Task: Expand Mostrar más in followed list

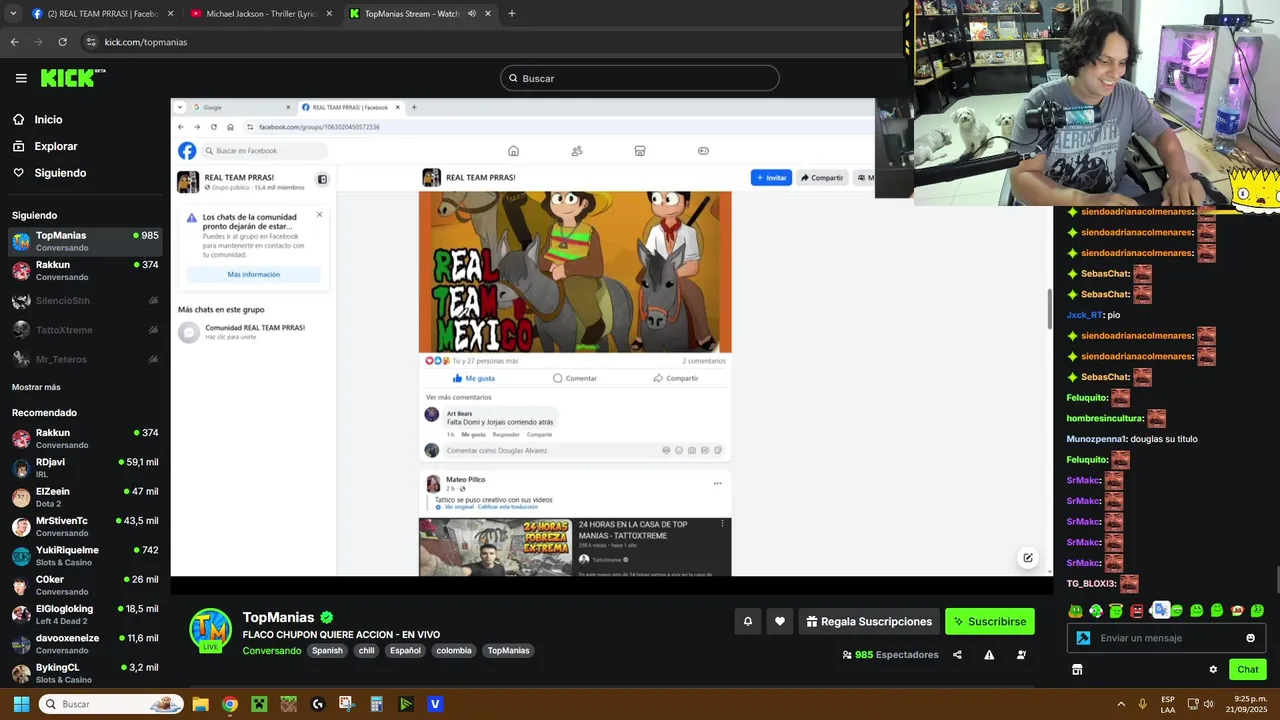Action: (36, 387)
